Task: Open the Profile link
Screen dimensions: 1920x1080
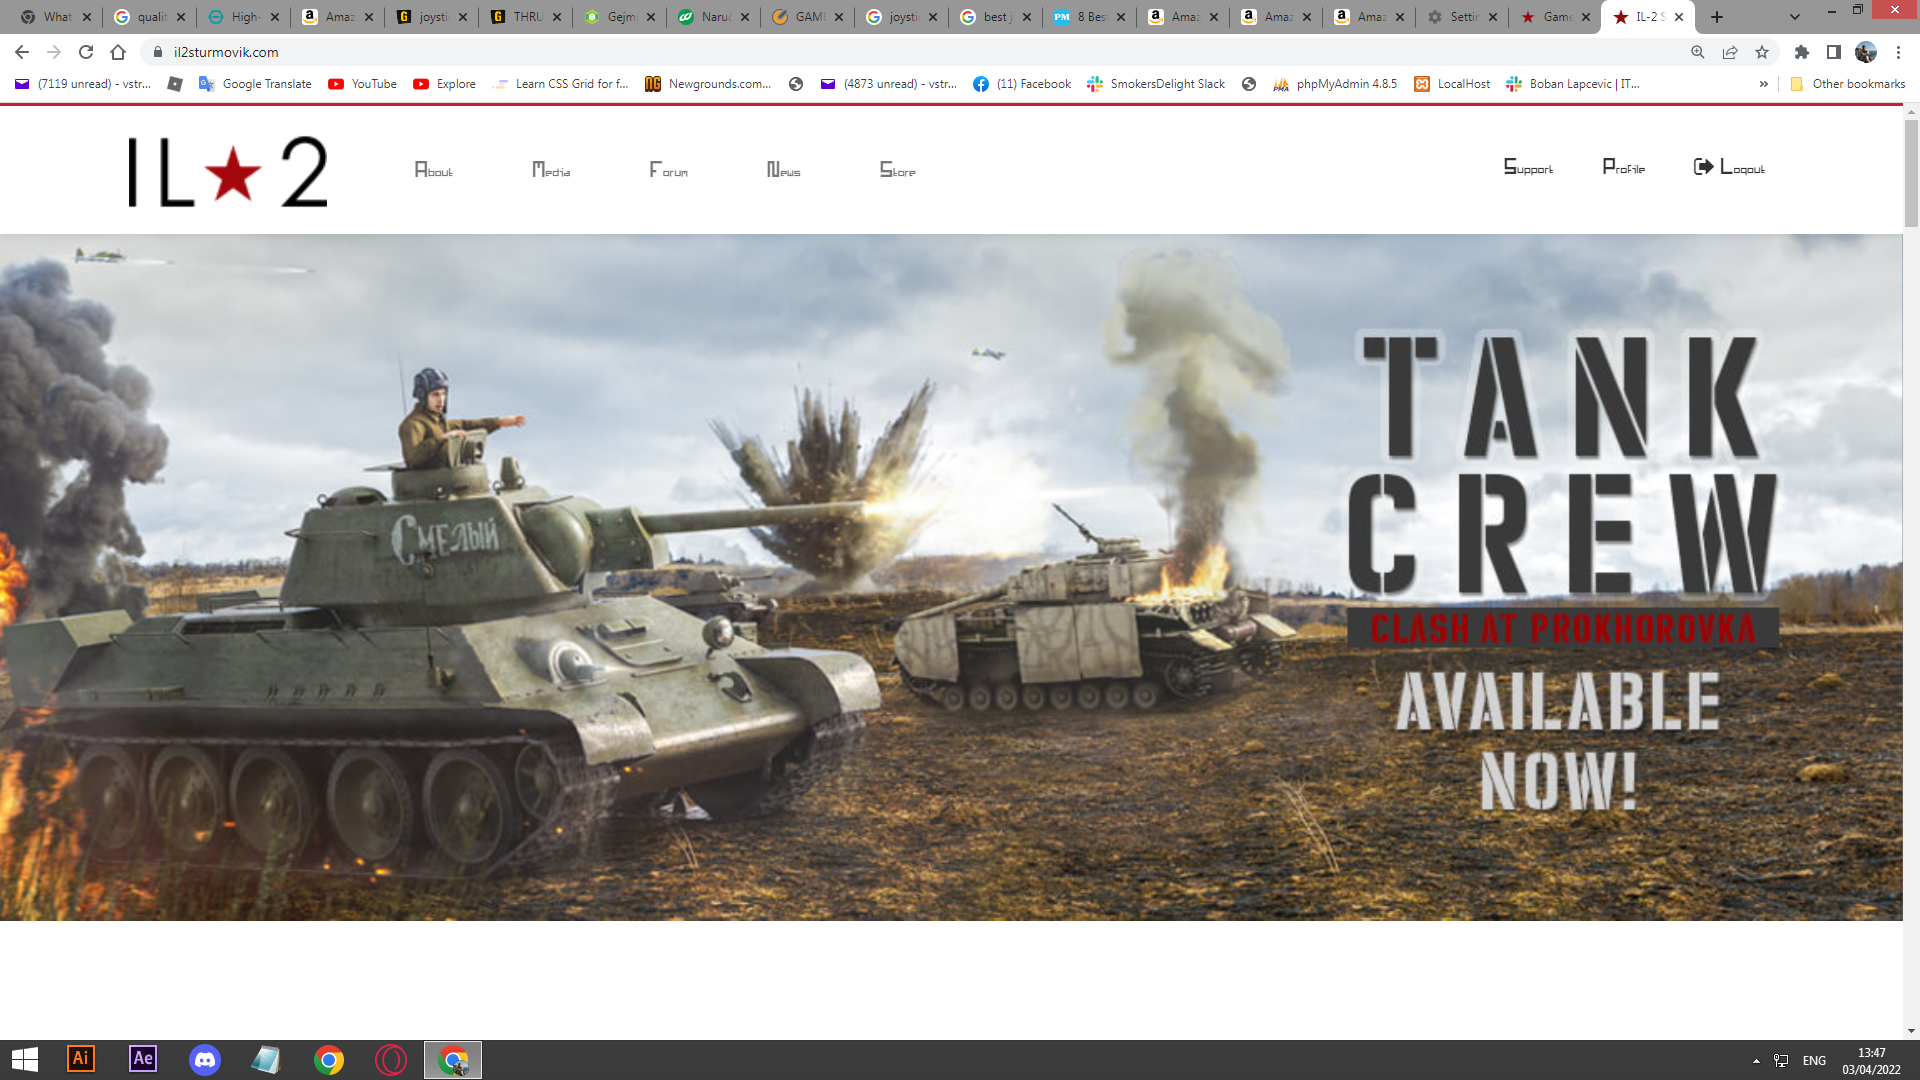Action: click(x=1623, y=167)
